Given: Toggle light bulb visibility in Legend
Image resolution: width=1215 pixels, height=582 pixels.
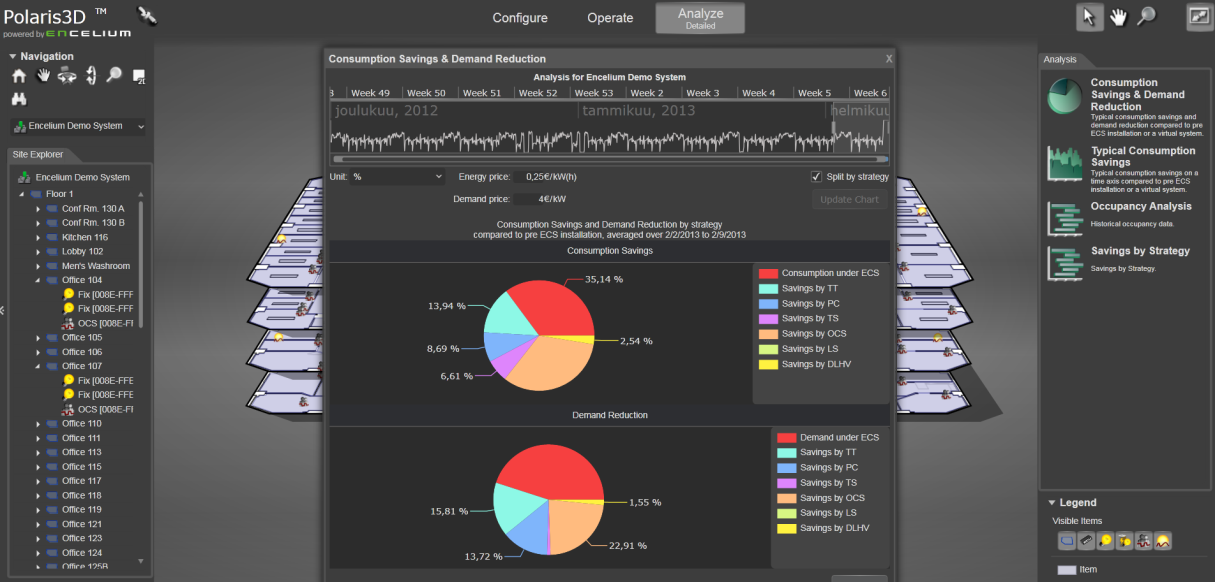Looking at the screenshot, I should tap(1105, 541).
